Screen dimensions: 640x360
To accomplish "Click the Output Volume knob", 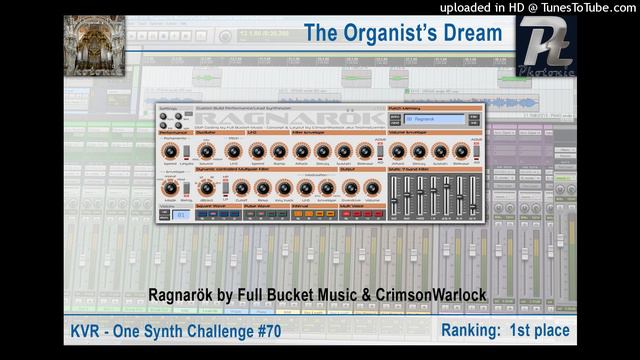I will click(x=373, y=188).
